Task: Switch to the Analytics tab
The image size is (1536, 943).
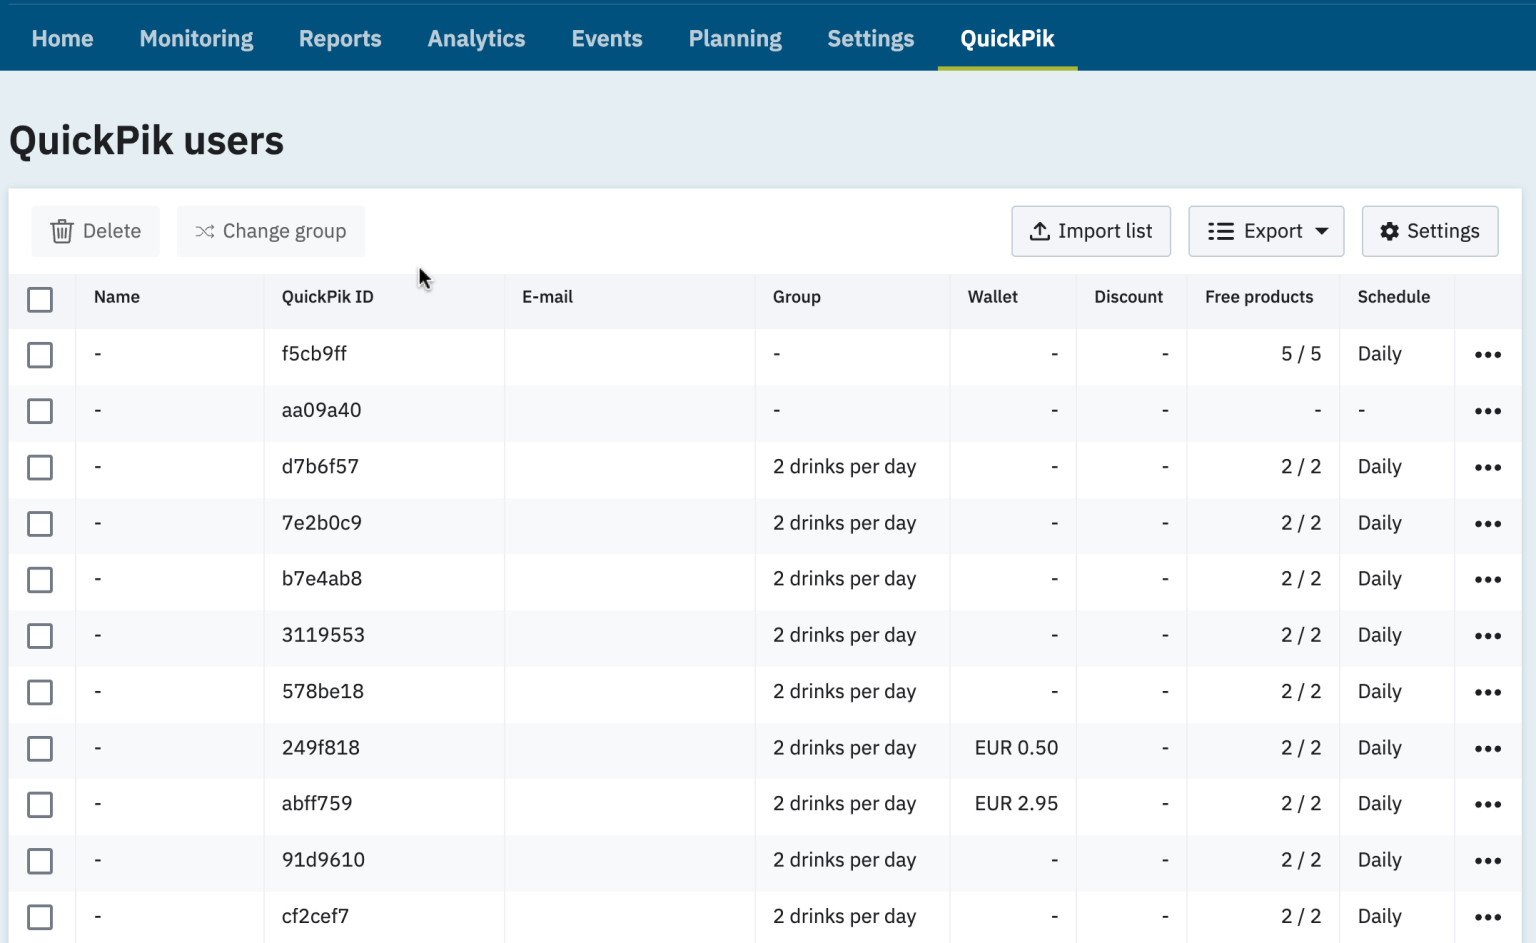Action: coord(476,38)
